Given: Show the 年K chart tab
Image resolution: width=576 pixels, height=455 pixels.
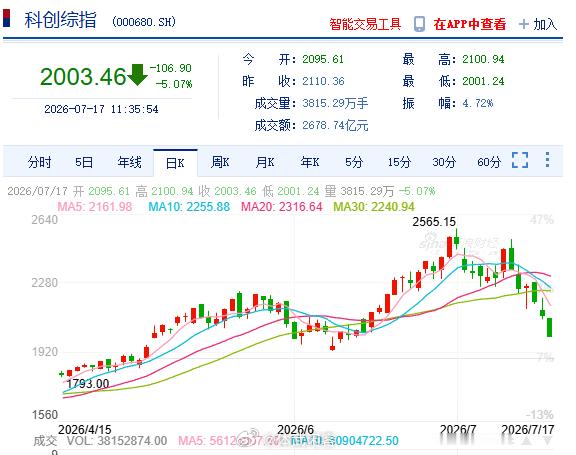Looking at the screenshot, I should [x=310, y=162].
